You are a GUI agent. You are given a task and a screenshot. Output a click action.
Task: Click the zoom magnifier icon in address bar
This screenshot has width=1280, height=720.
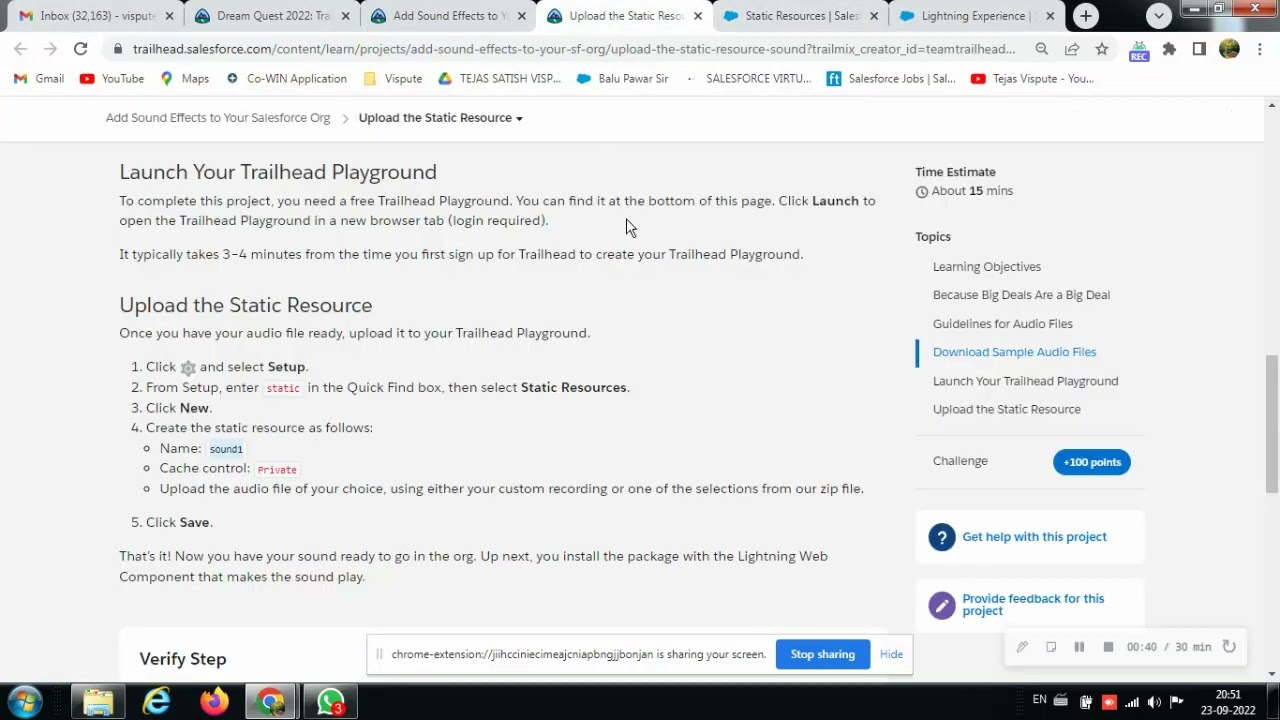click(1041, 49)
